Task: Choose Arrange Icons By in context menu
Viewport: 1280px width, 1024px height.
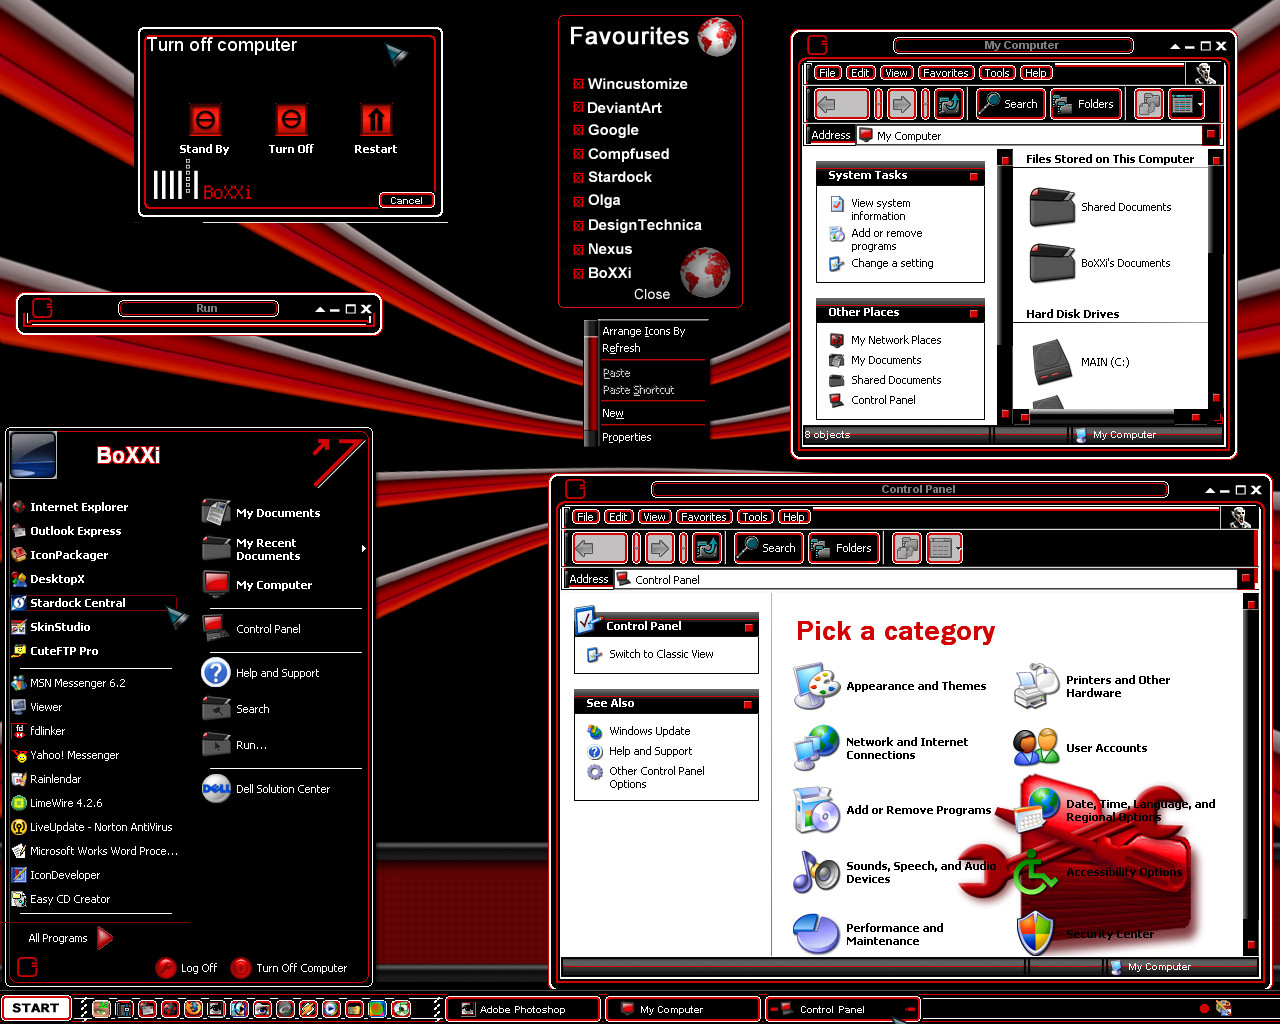Action: click(x=644, y=331)
